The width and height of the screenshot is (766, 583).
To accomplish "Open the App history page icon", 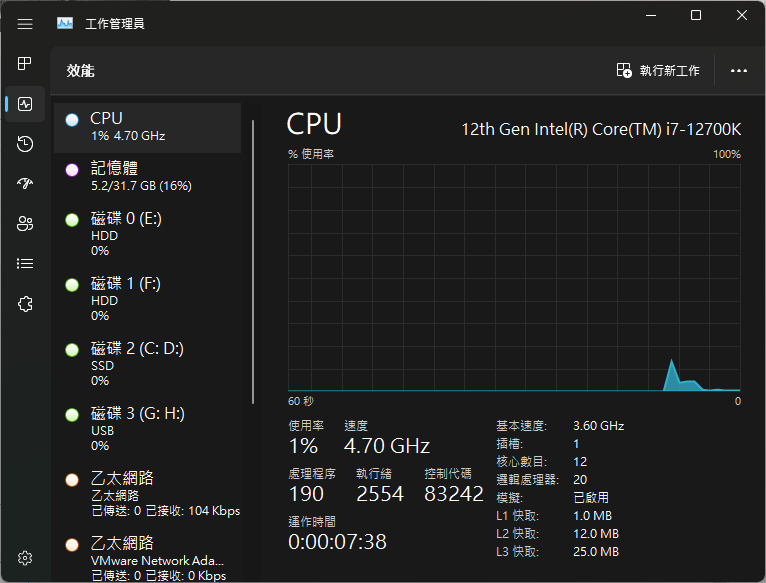I will click(25, 144).
